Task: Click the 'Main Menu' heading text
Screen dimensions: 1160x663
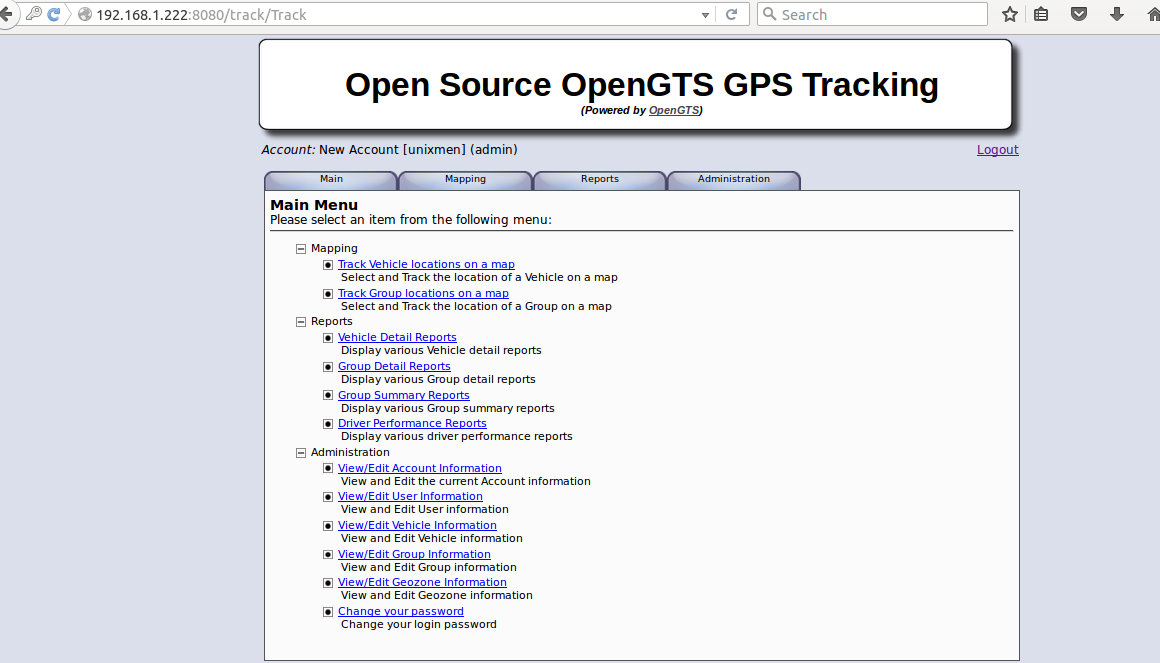Action: [314, 205]
